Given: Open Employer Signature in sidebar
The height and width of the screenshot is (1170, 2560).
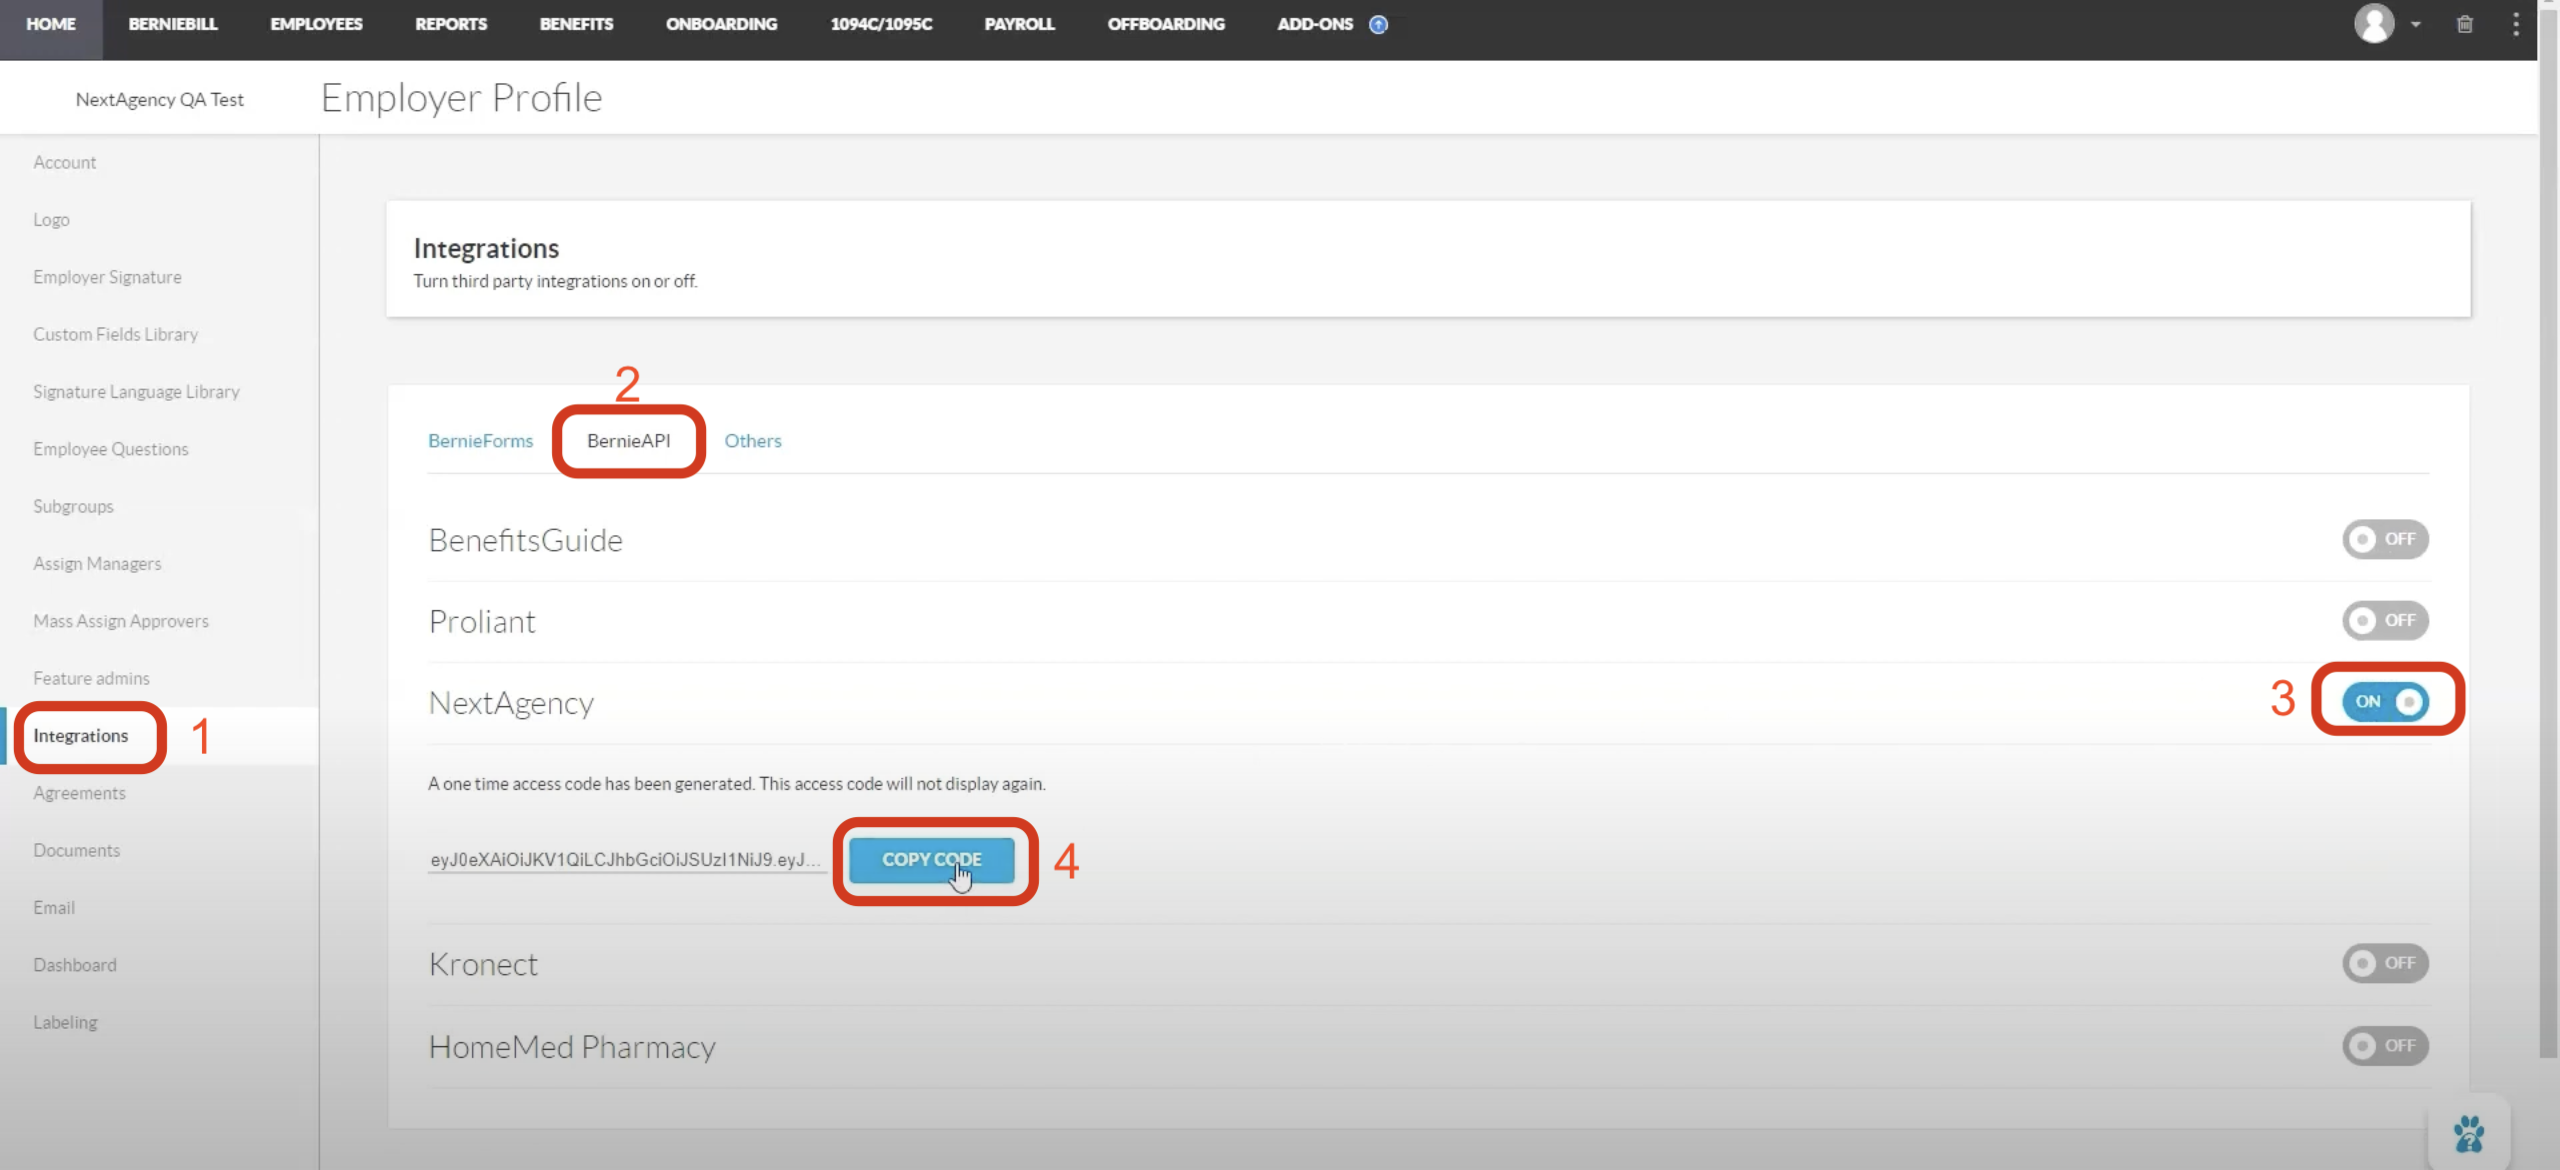Looking at the screenshot, I should pos(107,277).
